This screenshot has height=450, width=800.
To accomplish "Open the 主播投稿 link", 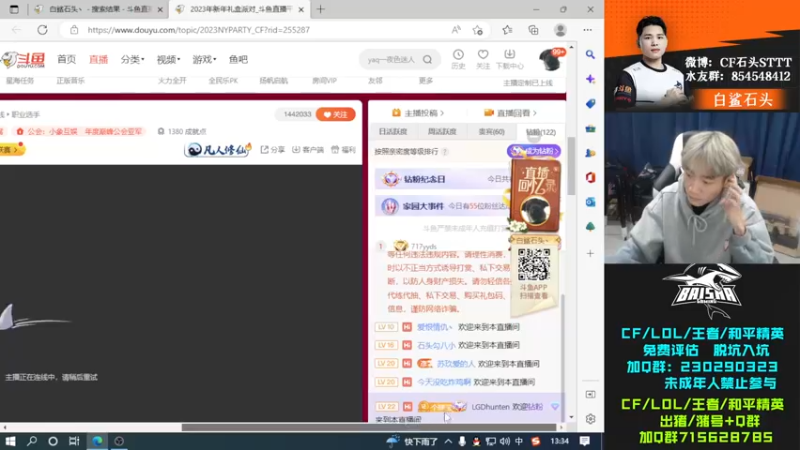I will click(418, 113).
